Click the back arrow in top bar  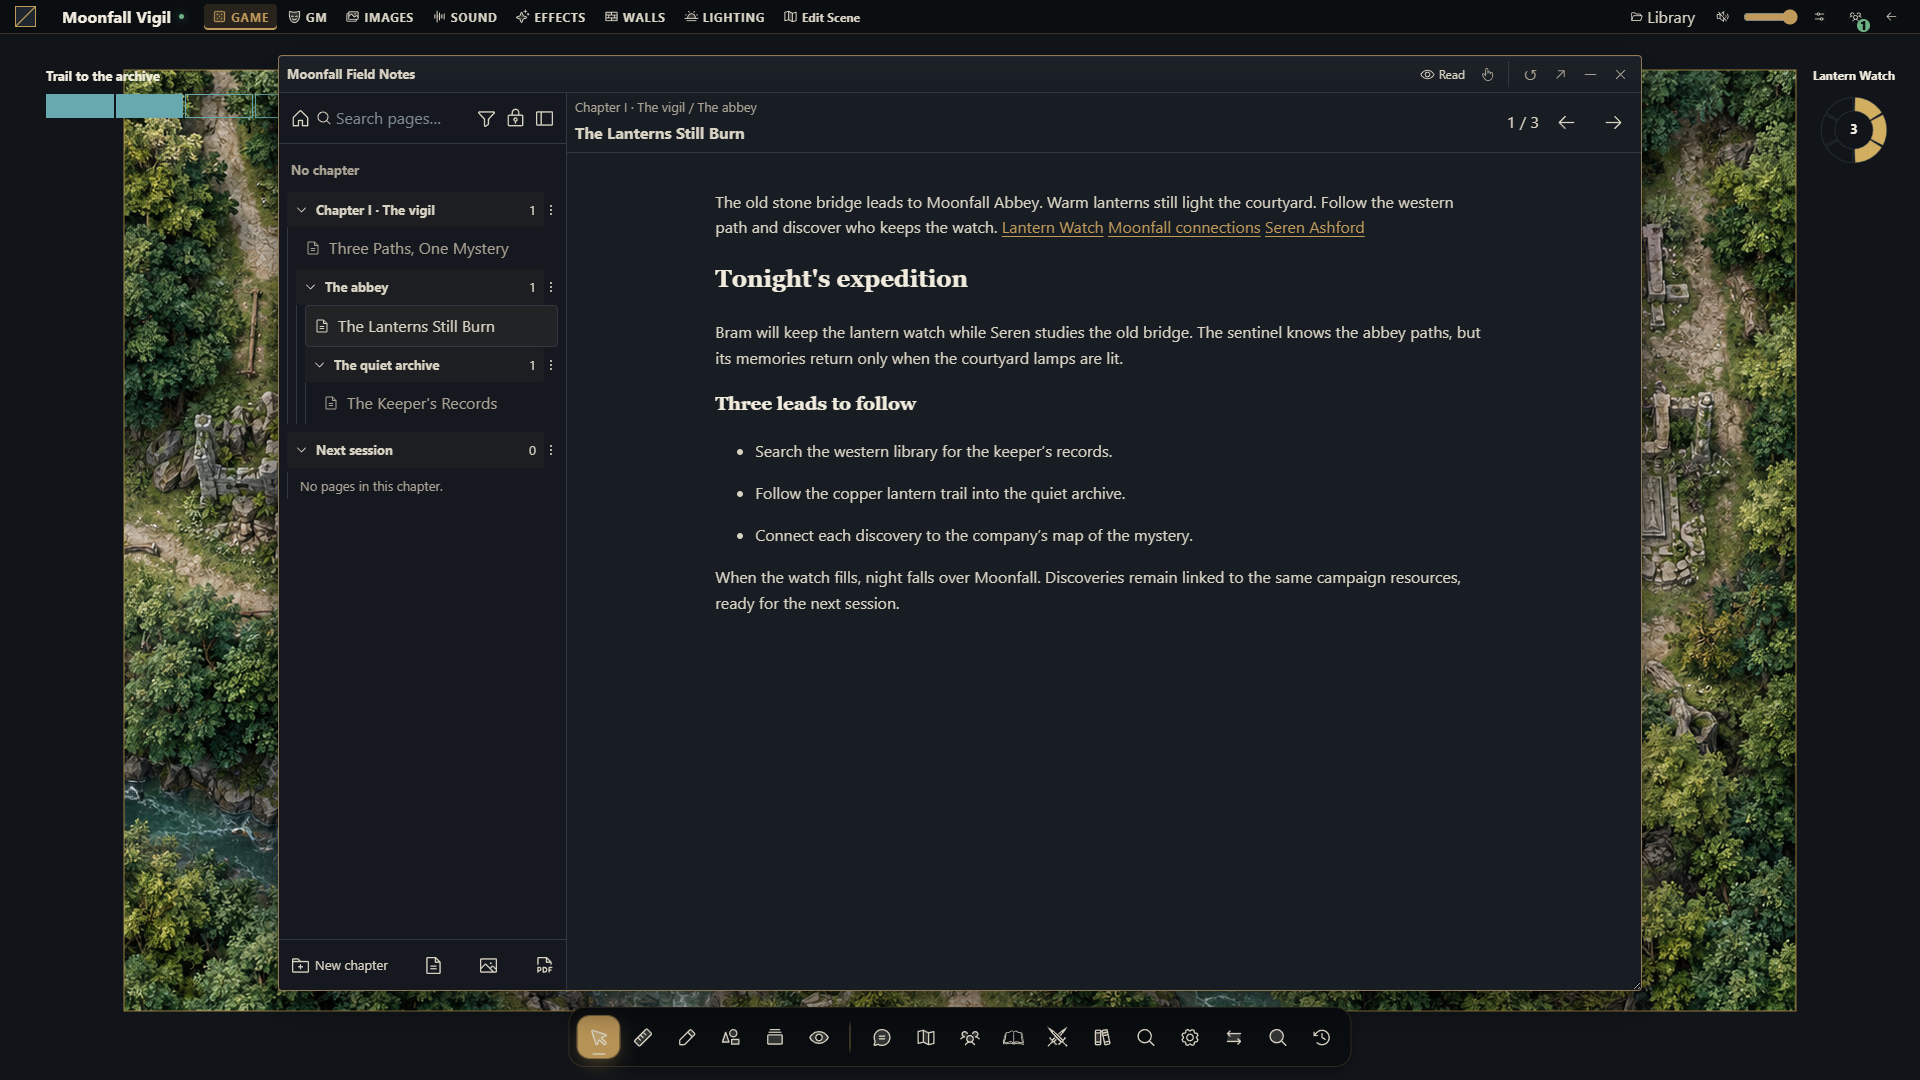pos(1891,17)
